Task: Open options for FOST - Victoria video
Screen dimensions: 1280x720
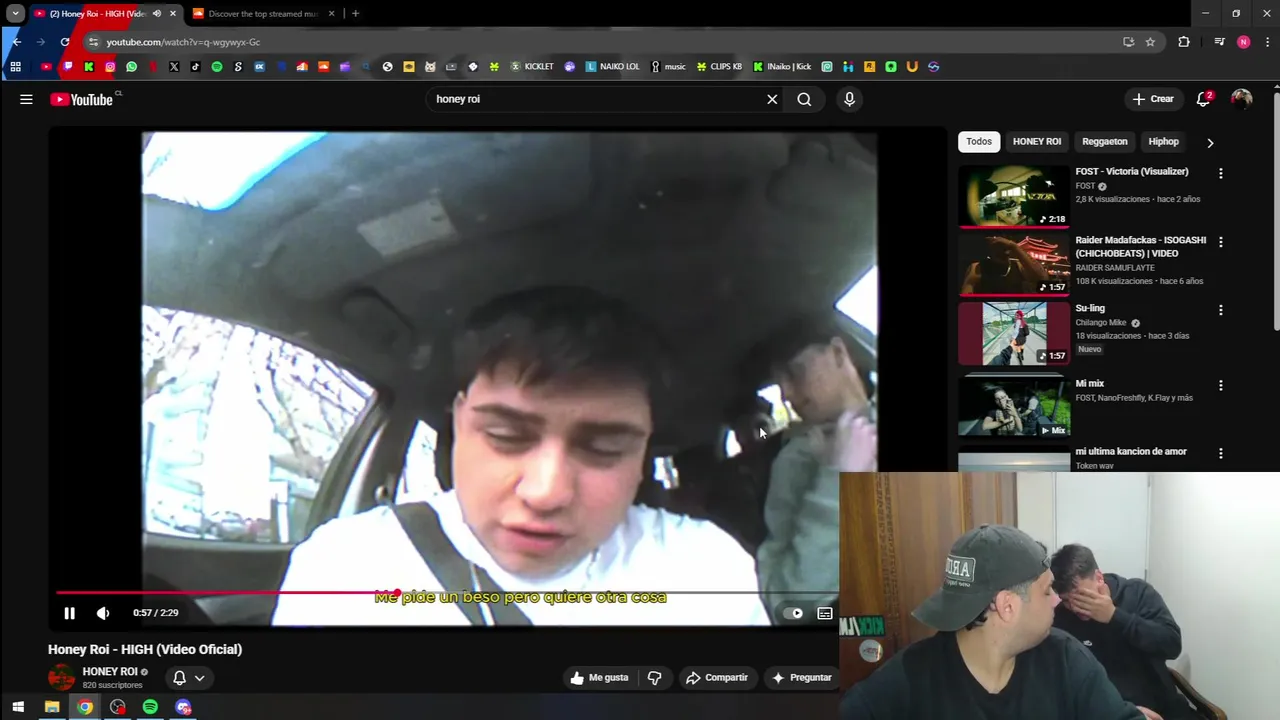Action: (1220, 173)
